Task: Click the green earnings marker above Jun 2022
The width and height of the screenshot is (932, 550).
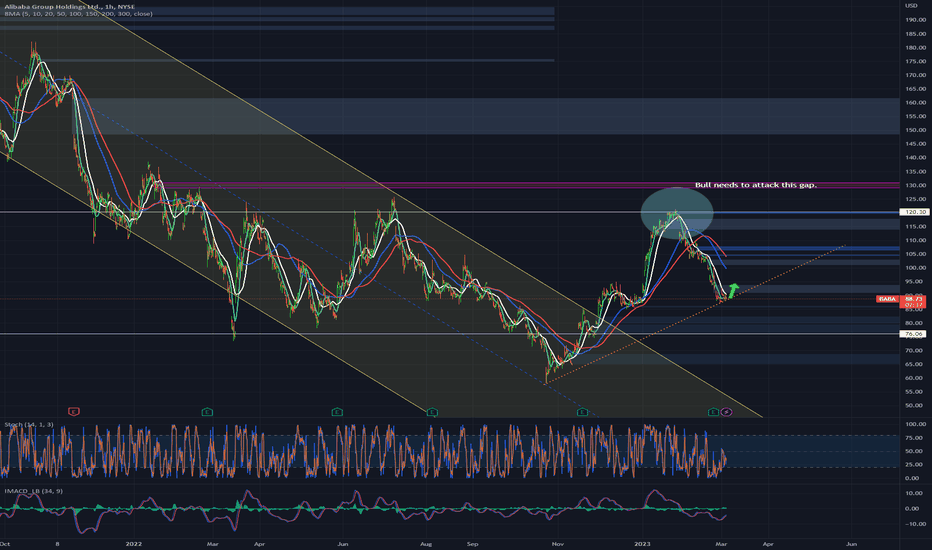Action: click(x=337, y=411)
